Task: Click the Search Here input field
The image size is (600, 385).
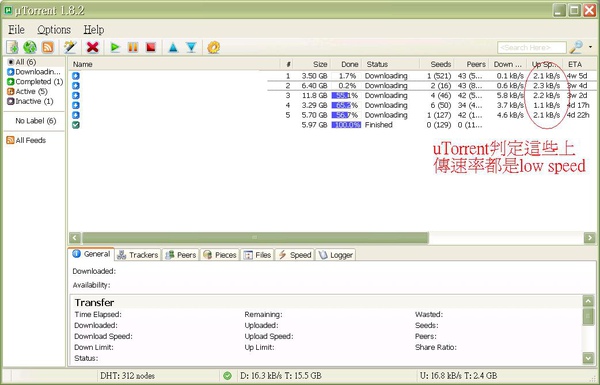Action: click(x=532, y=47)
